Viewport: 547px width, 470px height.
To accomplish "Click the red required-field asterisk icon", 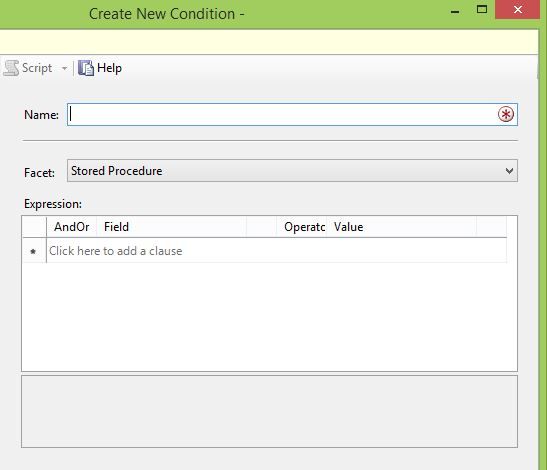I will (x=506, y=114).
